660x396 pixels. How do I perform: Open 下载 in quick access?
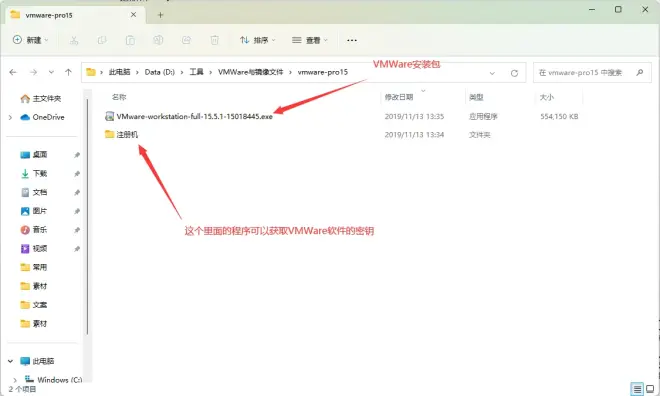[x=34, y=173]
